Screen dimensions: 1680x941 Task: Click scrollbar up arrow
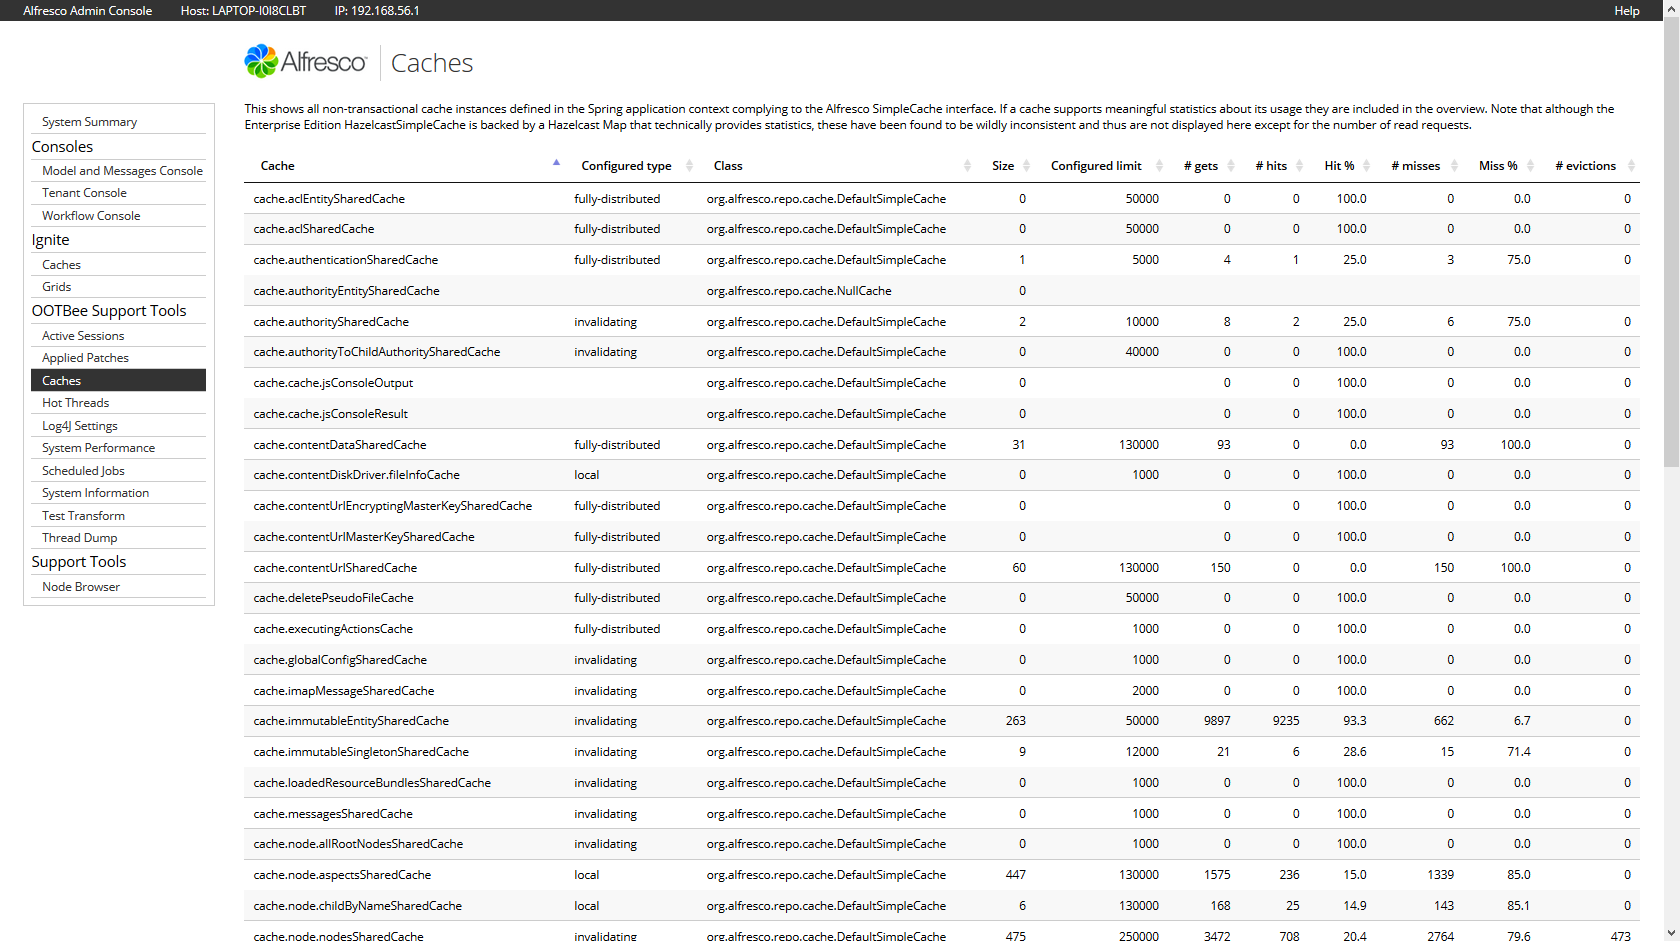click(1671, 7)
